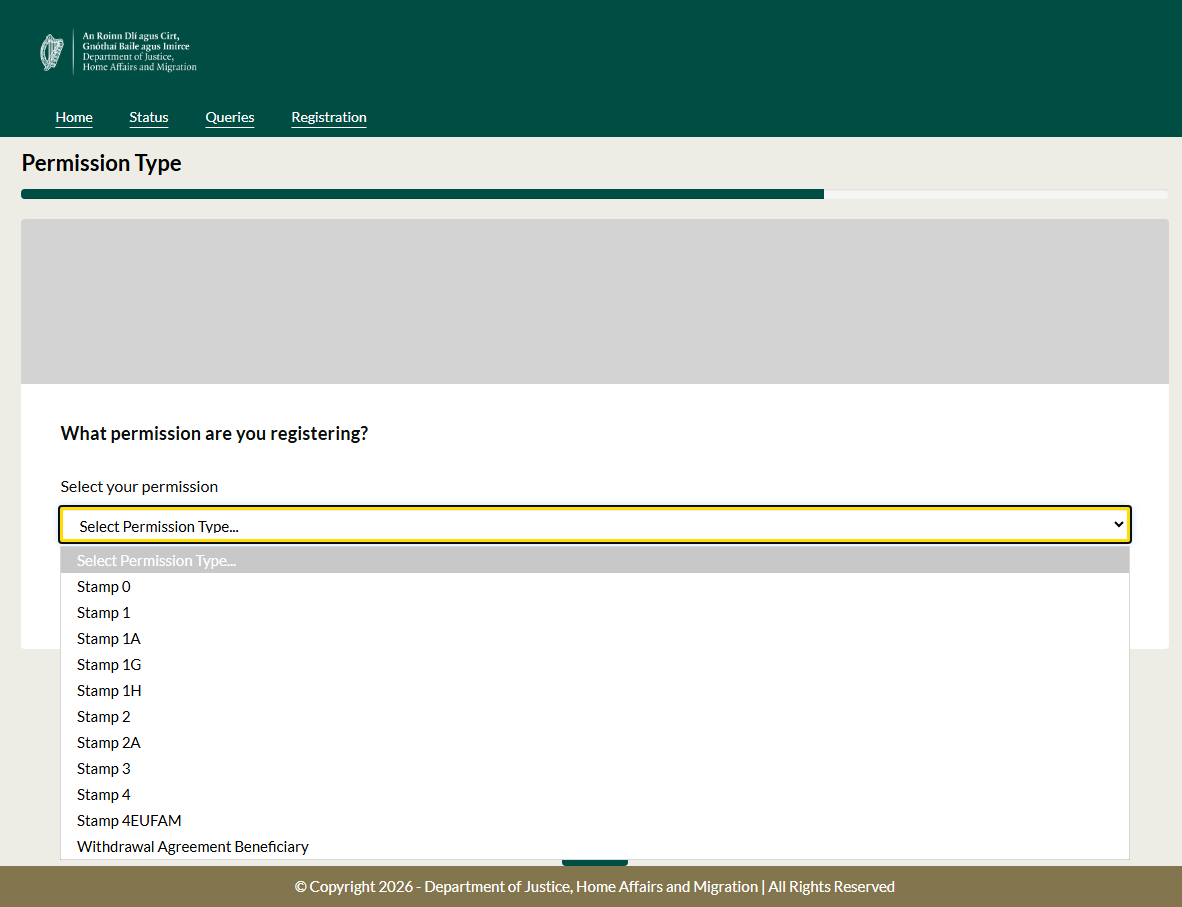
Task: Select the Stamp 1 option
Action: 595,612
